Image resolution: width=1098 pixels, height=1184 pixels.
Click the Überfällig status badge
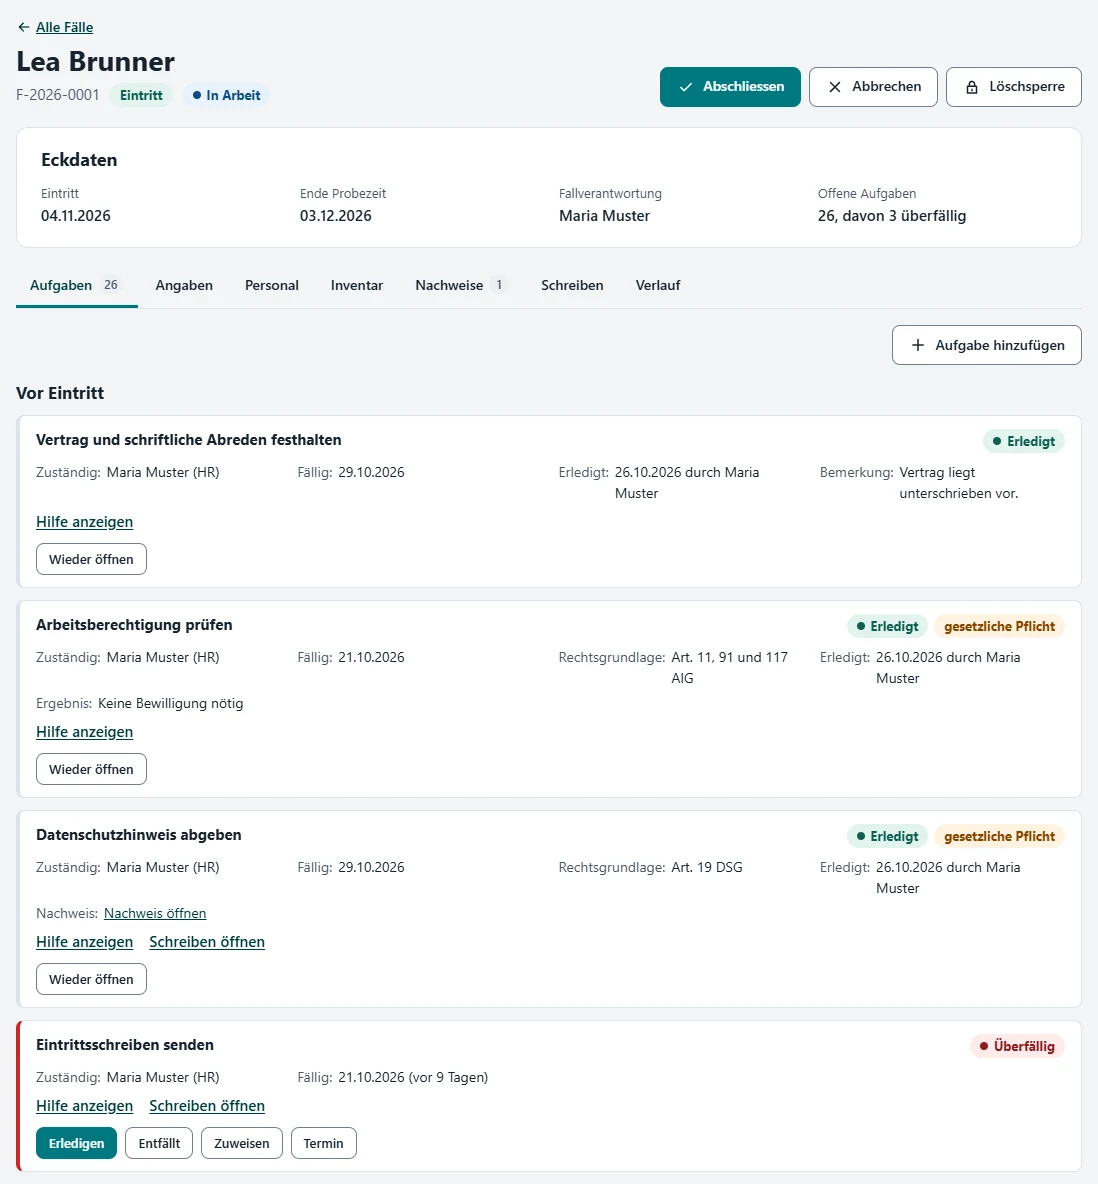1017,1046
